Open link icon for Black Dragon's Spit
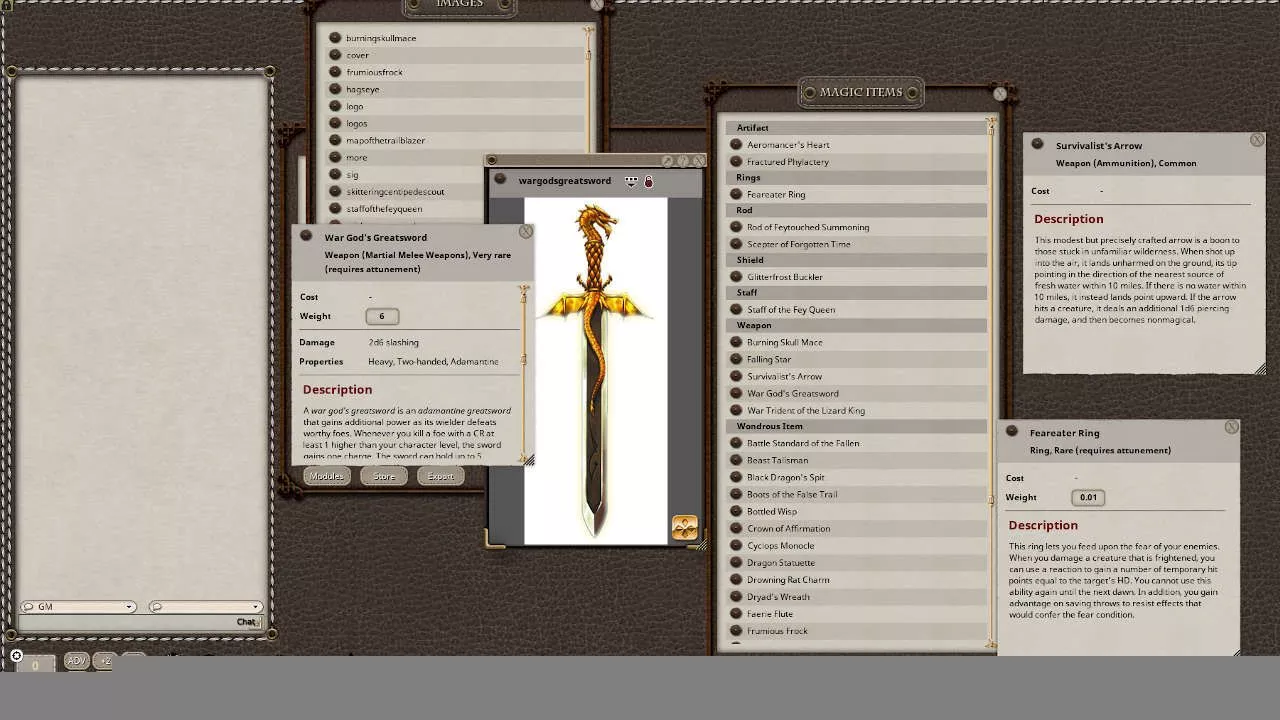Image resolution: width=1280 pixels, height=720 pixels. coord(736,477)
